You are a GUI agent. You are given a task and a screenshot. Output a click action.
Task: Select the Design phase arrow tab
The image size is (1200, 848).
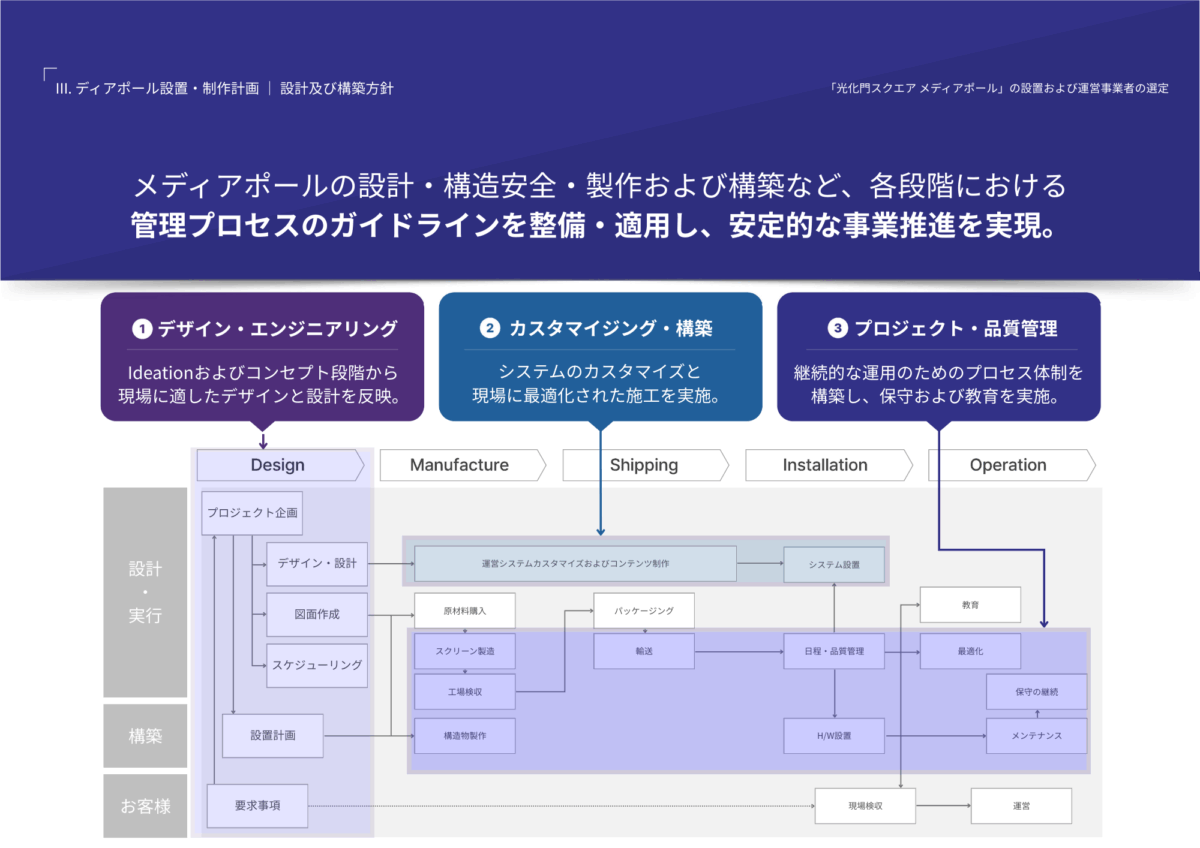coord(279,465)
